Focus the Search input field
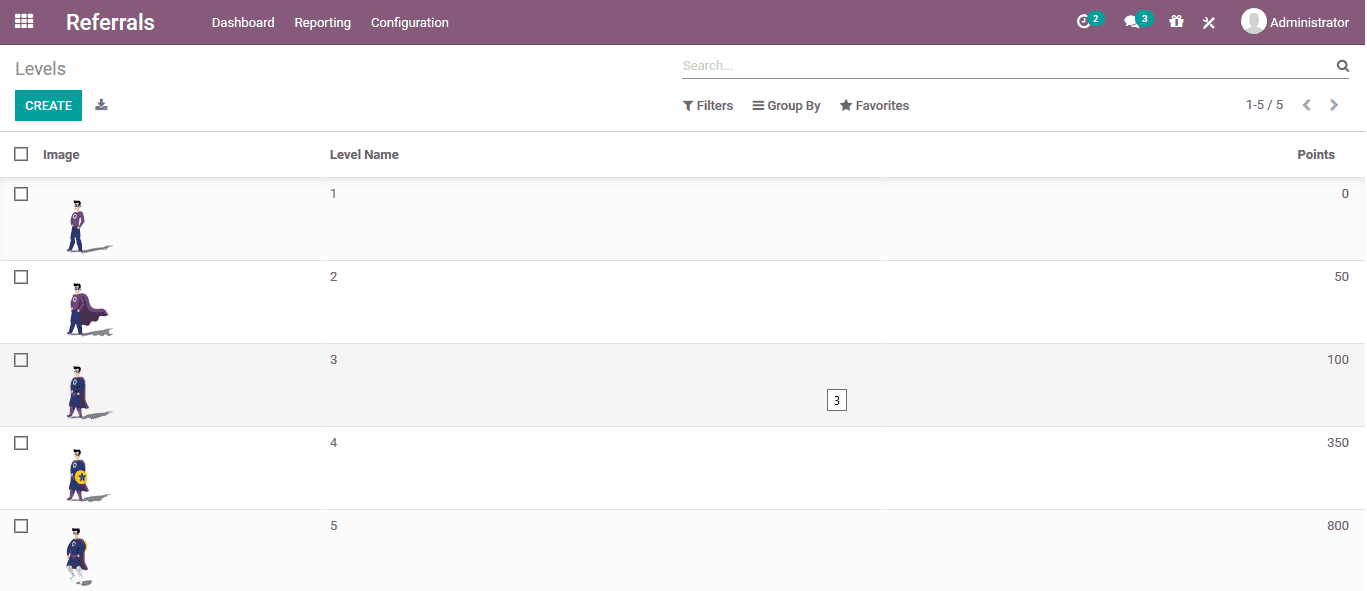This screenshot has width=1367, height=591. click(1008, 66)
